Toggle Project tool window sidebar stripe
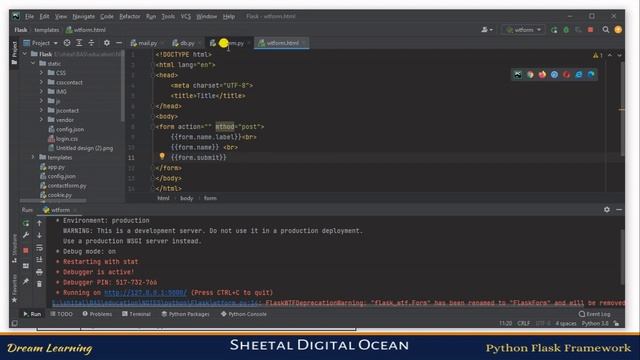 14,53
